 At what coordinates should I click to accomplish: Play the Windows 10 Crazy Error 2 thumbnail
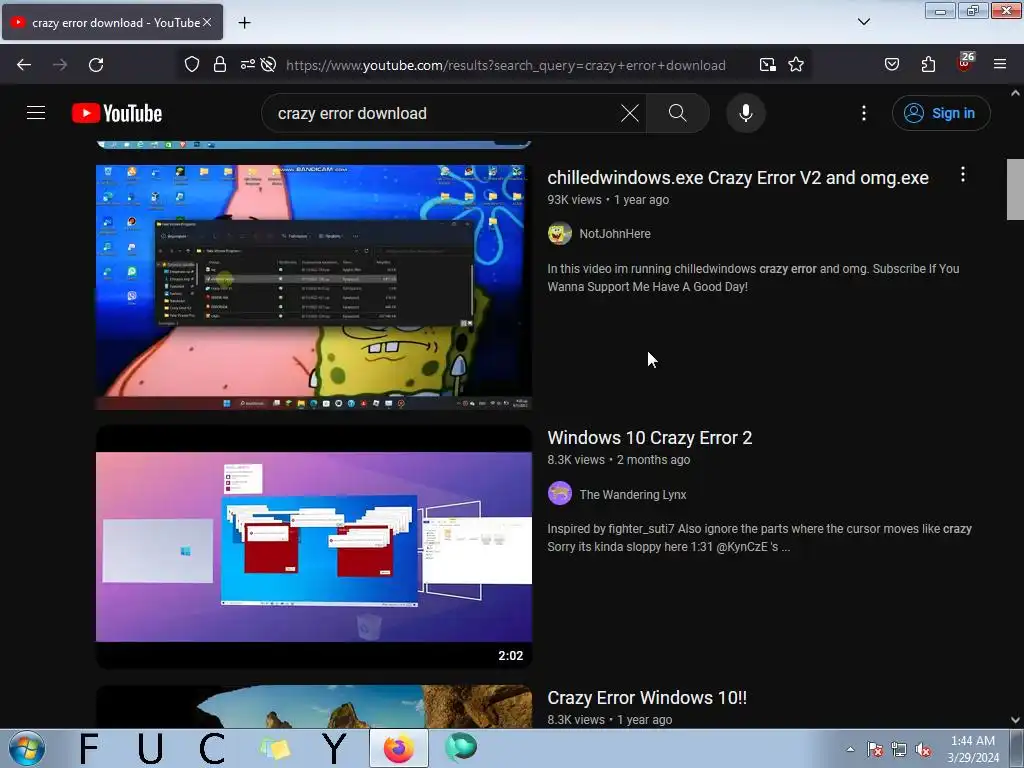click(x=313, y=547)
